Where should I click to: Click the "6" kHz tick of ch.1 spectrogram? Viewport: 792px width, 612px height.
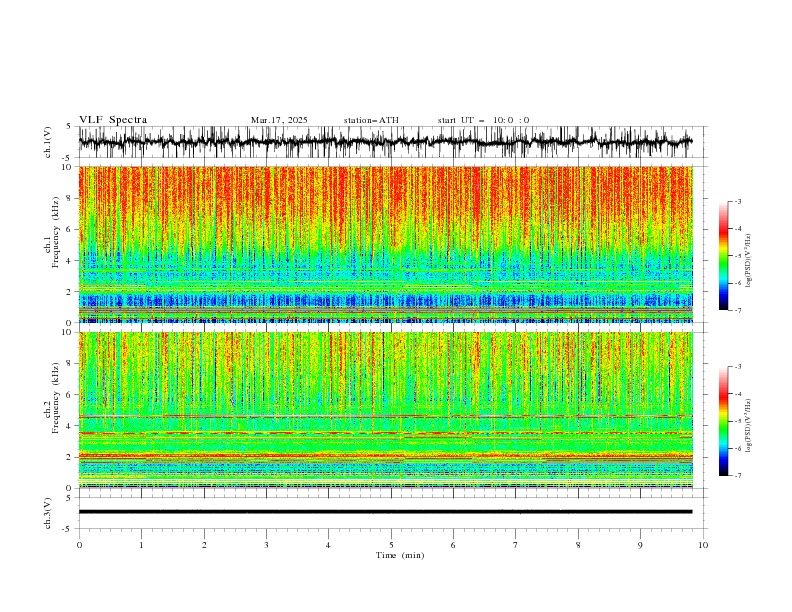pyautogui.click(x=70, y=229)
